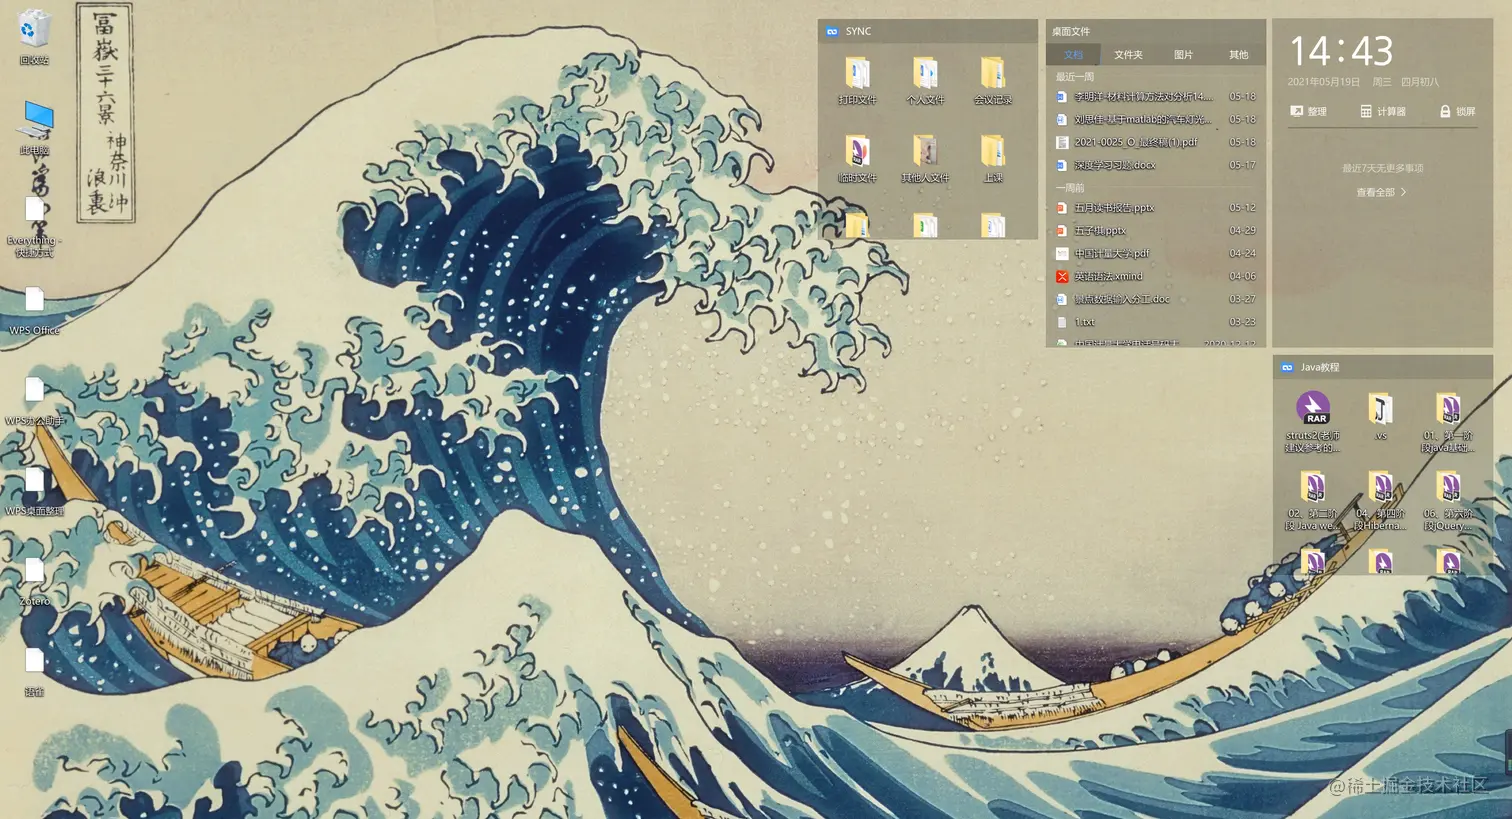Screen dimensions: 1512x819
Task: Click the 查看全部 link with chevron
Action: pos(1381,192)
